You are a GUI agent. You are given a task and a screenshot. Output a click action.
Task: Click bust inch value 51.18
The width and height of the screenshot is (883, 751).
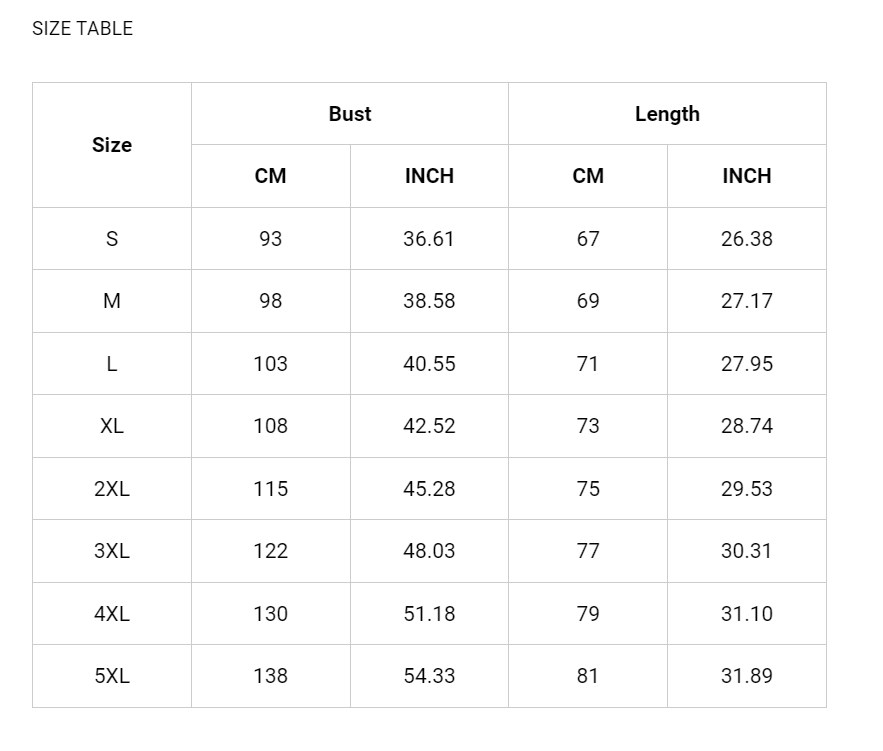[429, 614]
